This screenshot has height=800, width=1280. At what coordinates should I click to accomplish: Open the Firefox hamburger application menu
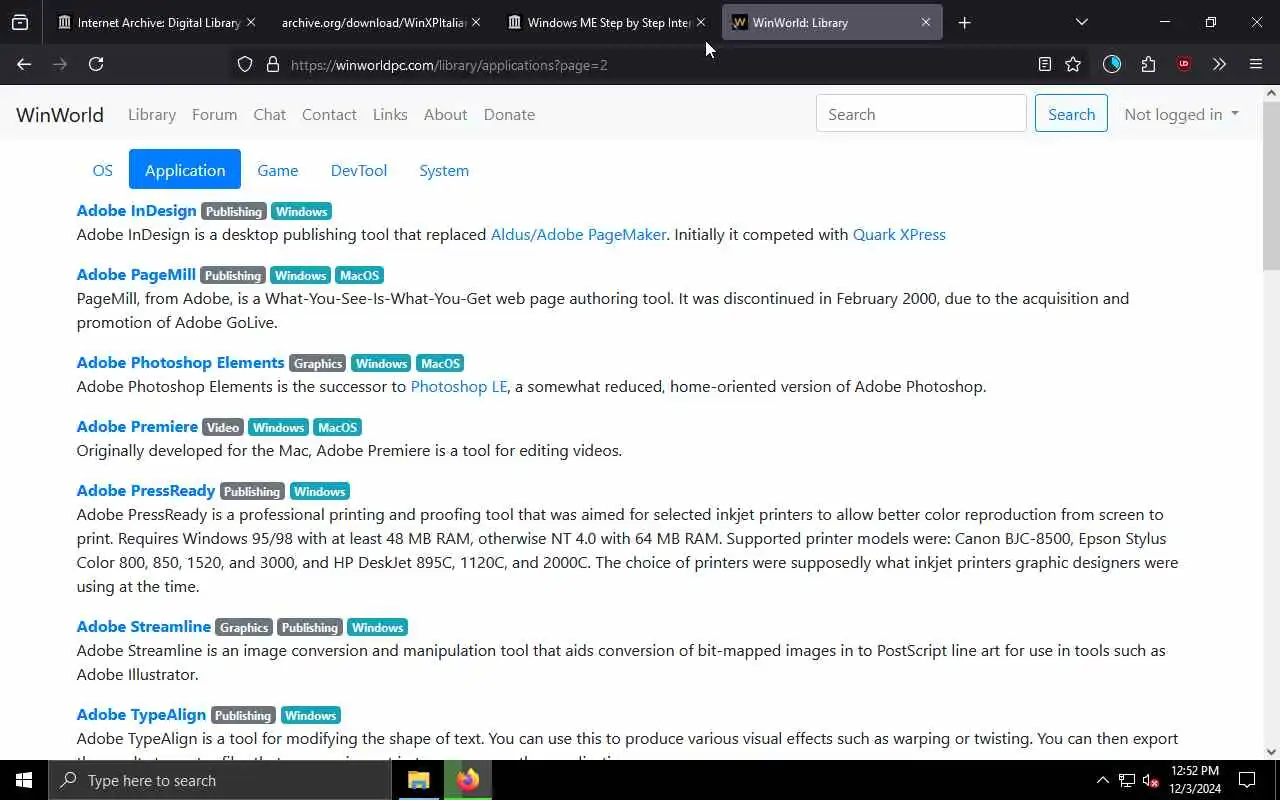tap(1256, 64)
